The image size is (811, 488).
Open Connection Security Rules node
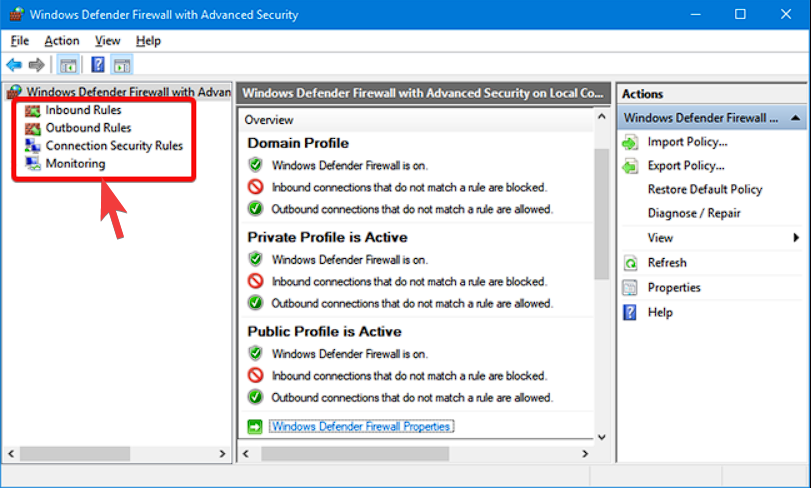pyautogui.click(x=114, y=146)
